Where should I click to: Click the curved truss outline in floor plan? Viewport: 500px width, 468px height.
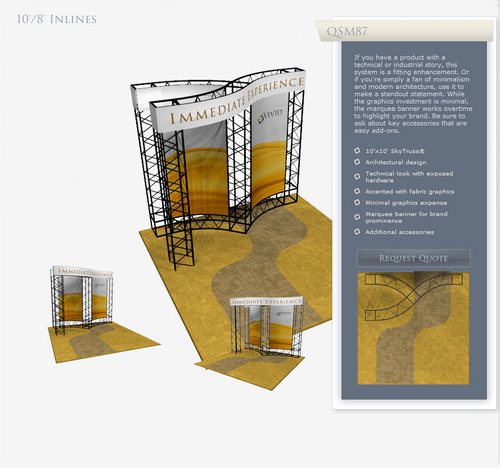(x=413, y=298)
